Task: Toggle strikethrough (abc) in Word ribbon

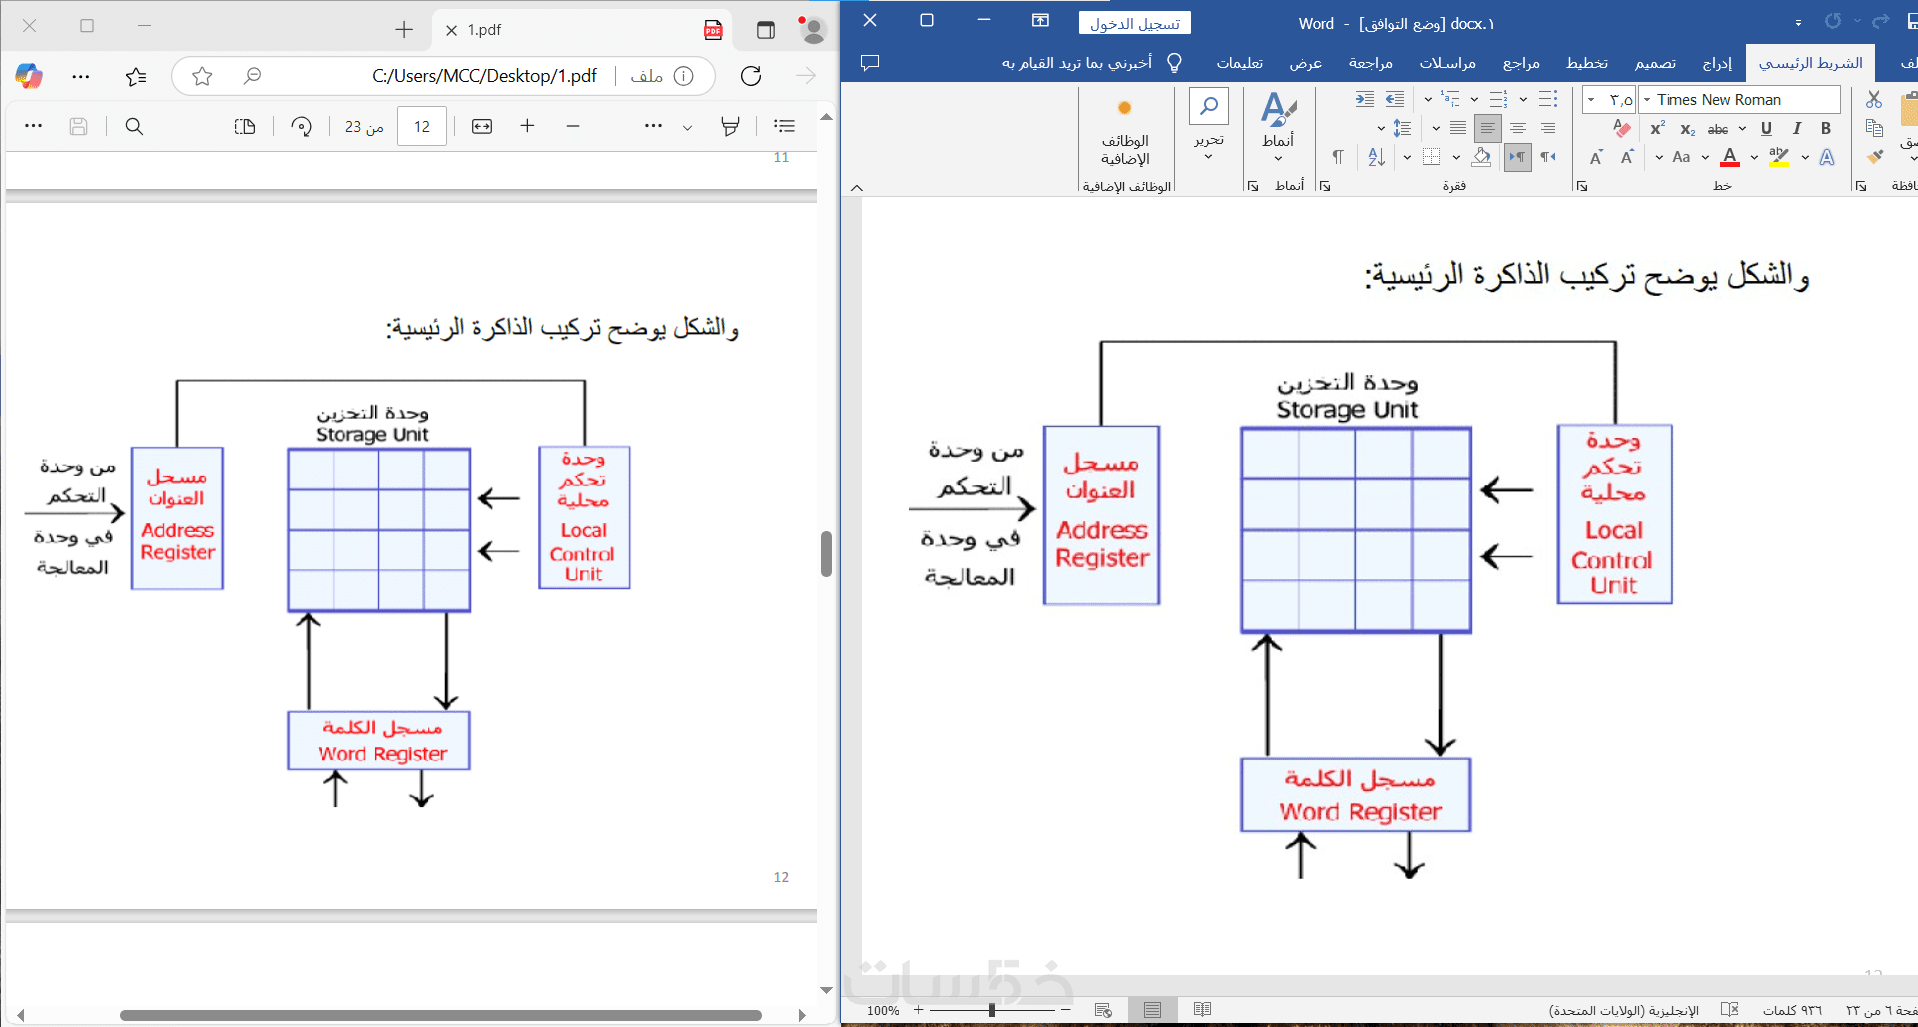Action: pyautogui.click(x=1718, y=129)
